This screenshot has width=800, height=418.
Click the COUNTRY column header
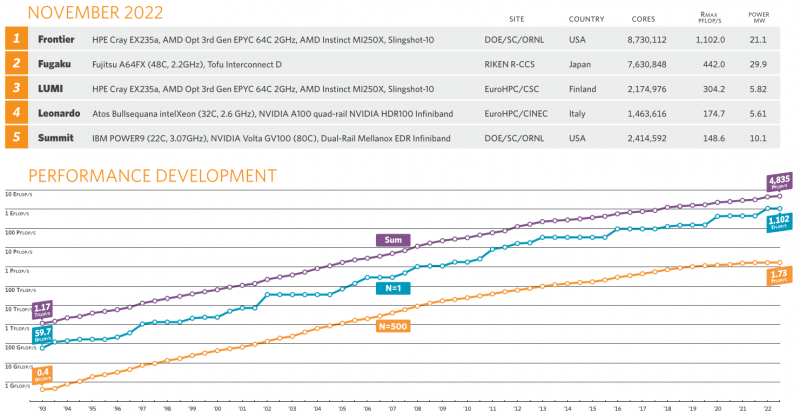[586, 19]
